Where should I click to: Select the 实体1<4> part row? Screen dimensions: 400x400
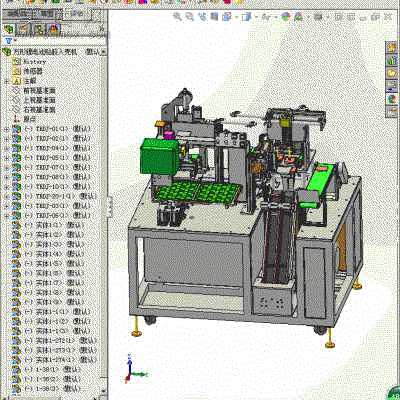click(x=48, y=254)
